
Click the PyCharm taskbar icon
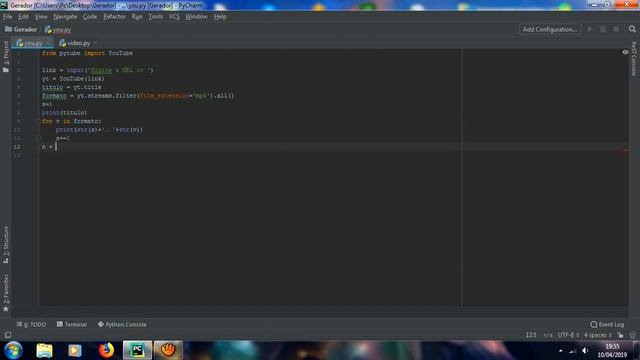click(137, 350)
